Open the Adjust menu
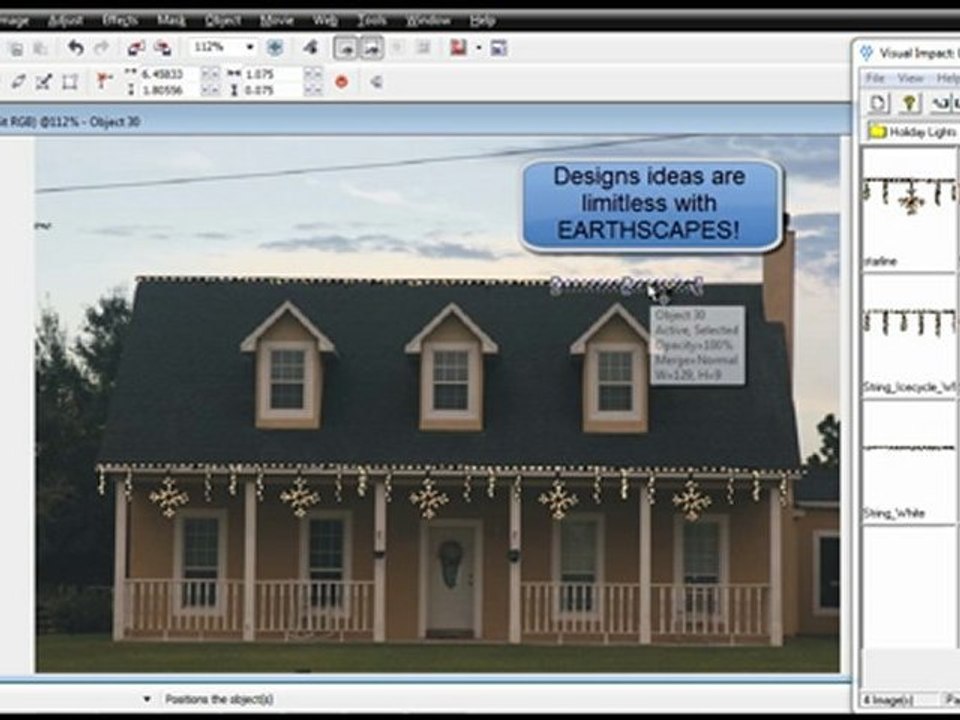Screen dimensions: 960x720 pos(65,21)
